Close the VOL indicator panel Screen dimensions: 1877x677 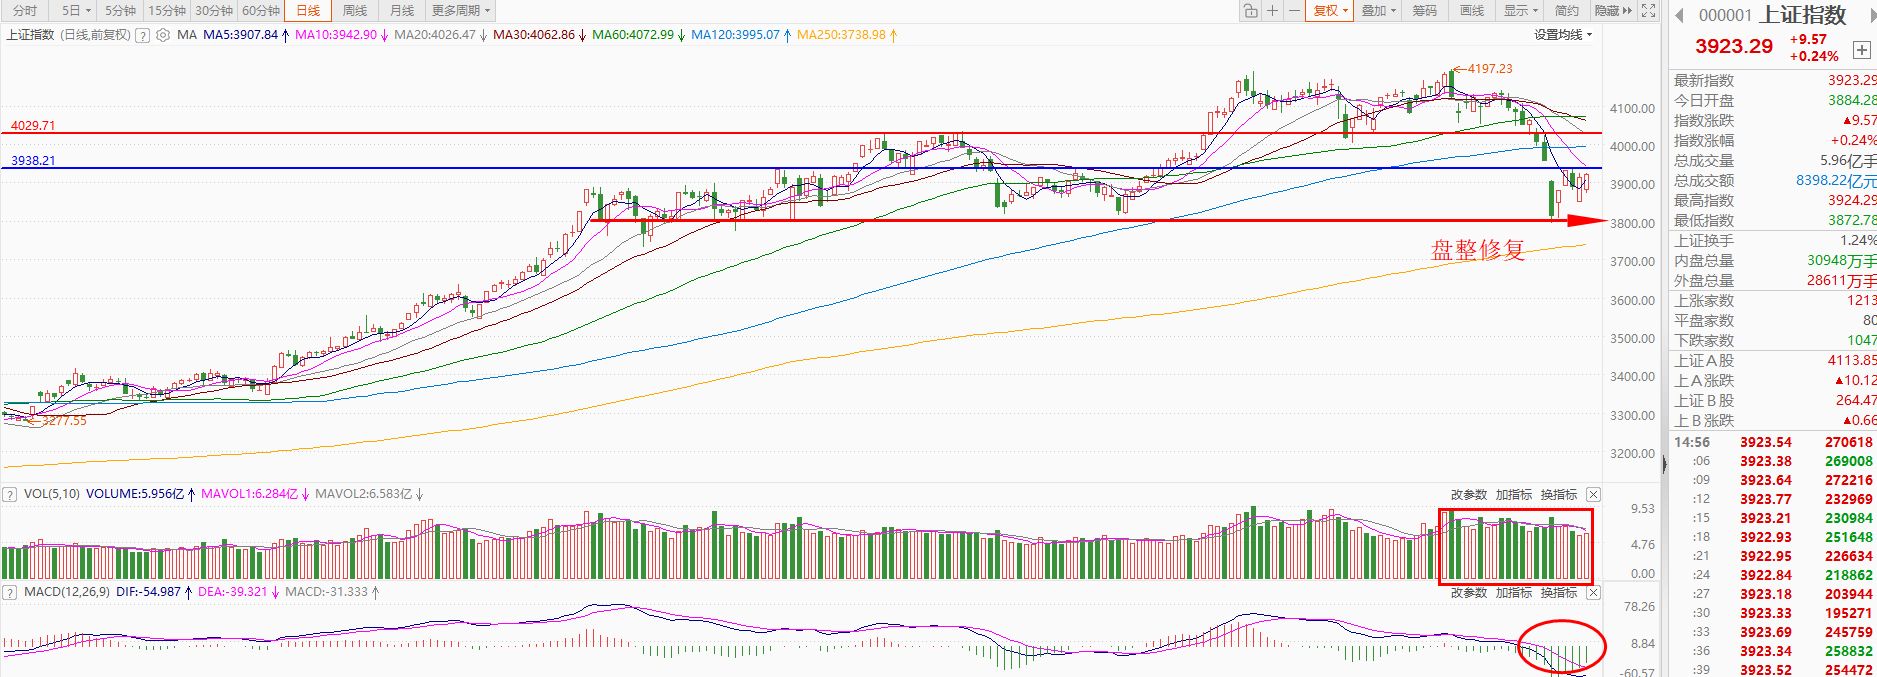click(x=1593, y=495)
